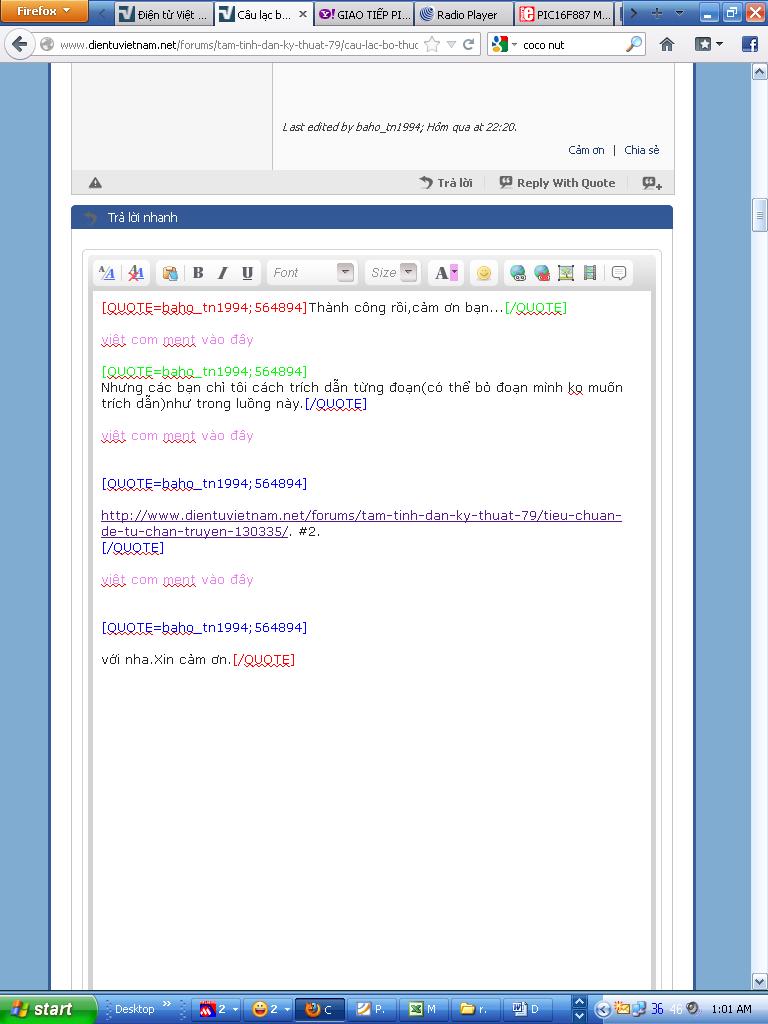Switch to the Điện tử Việt tab
The width and height of the screenshot is (768, 1024).
point(164,14)
